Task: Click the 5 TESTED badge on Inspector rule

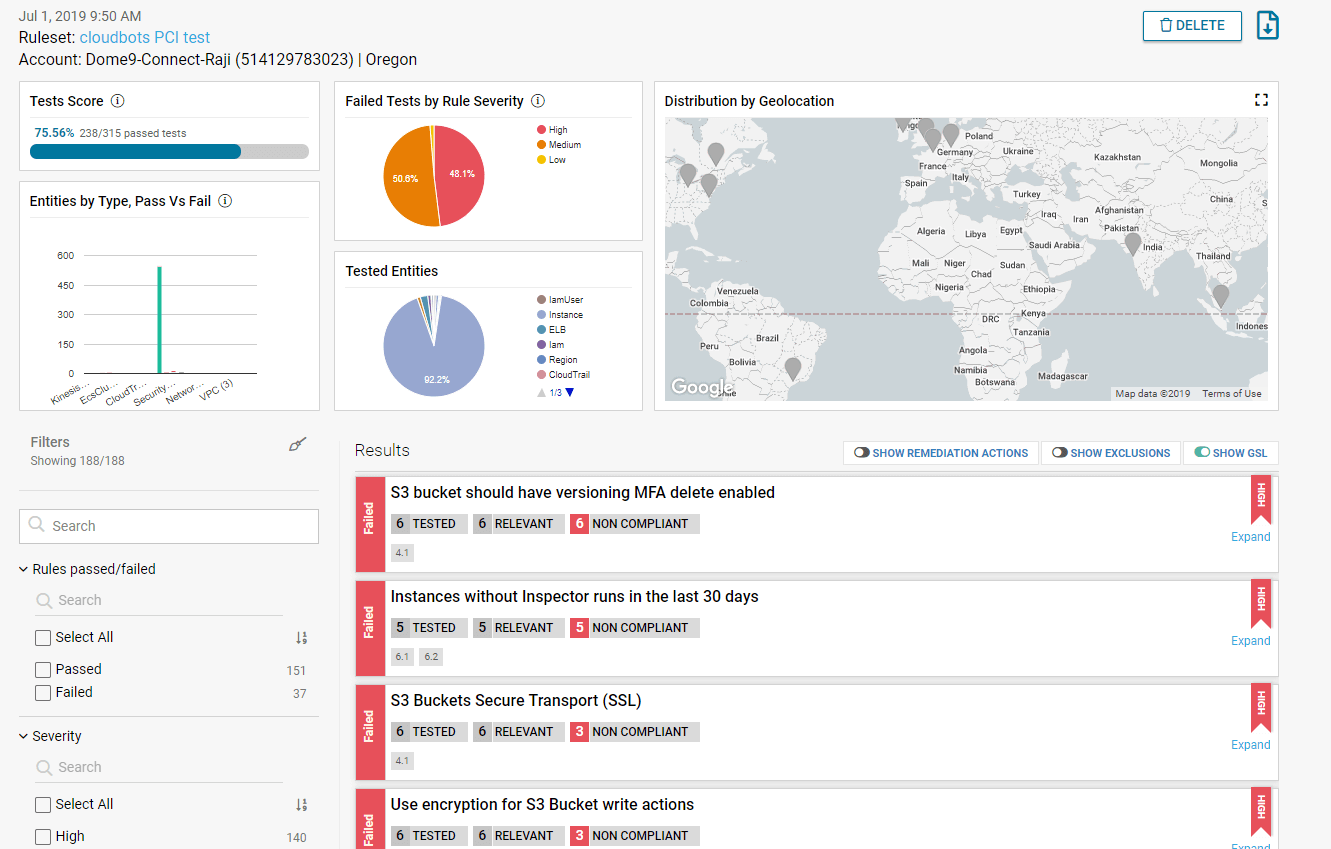Action: [x=429, y=628]
